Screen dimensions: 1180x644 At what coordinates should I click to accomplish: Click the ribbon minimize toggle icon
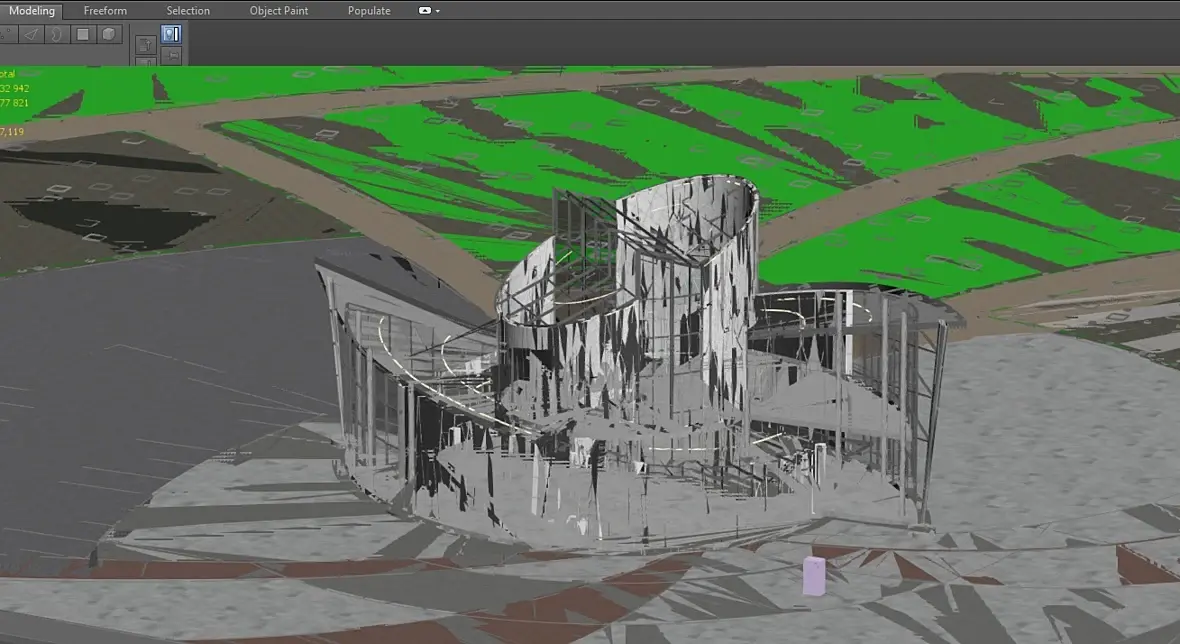click(x=425, y=11)
